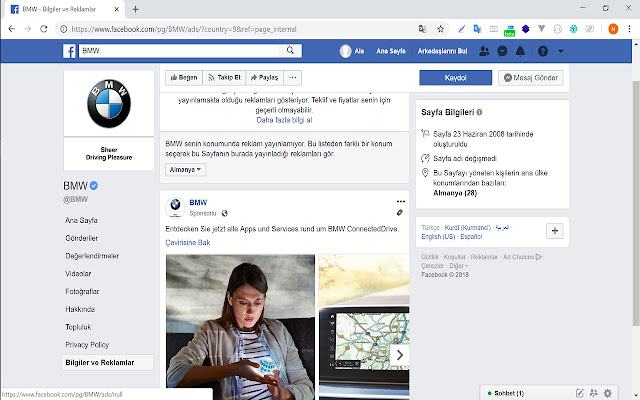Viewport: 640px width, 400px height.
Task: Expand Diğer footer dropdown
Action: tap(458, 266)
